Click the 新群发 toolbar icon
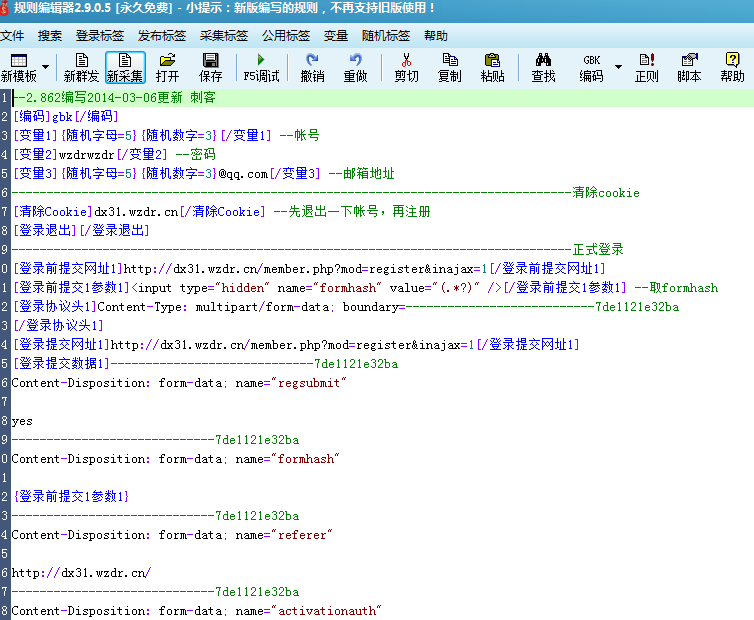Image resolution: width=754 pixels, height=620 pixels. pyautogui.click(x=81, y=68)
